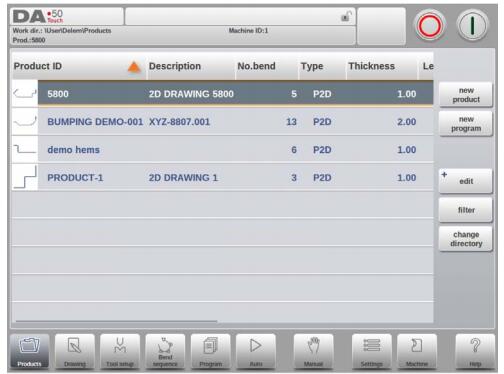Click bend count 13
This screenshot has height=374, width=504.
click(291, 122)
